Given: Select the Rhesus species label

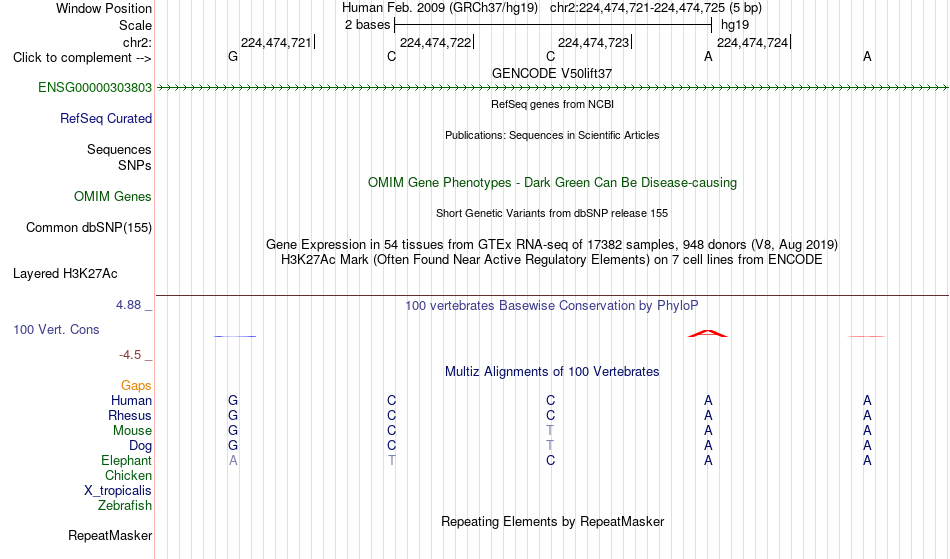Looking at the screenshot, I should click(x=130, y=416).
